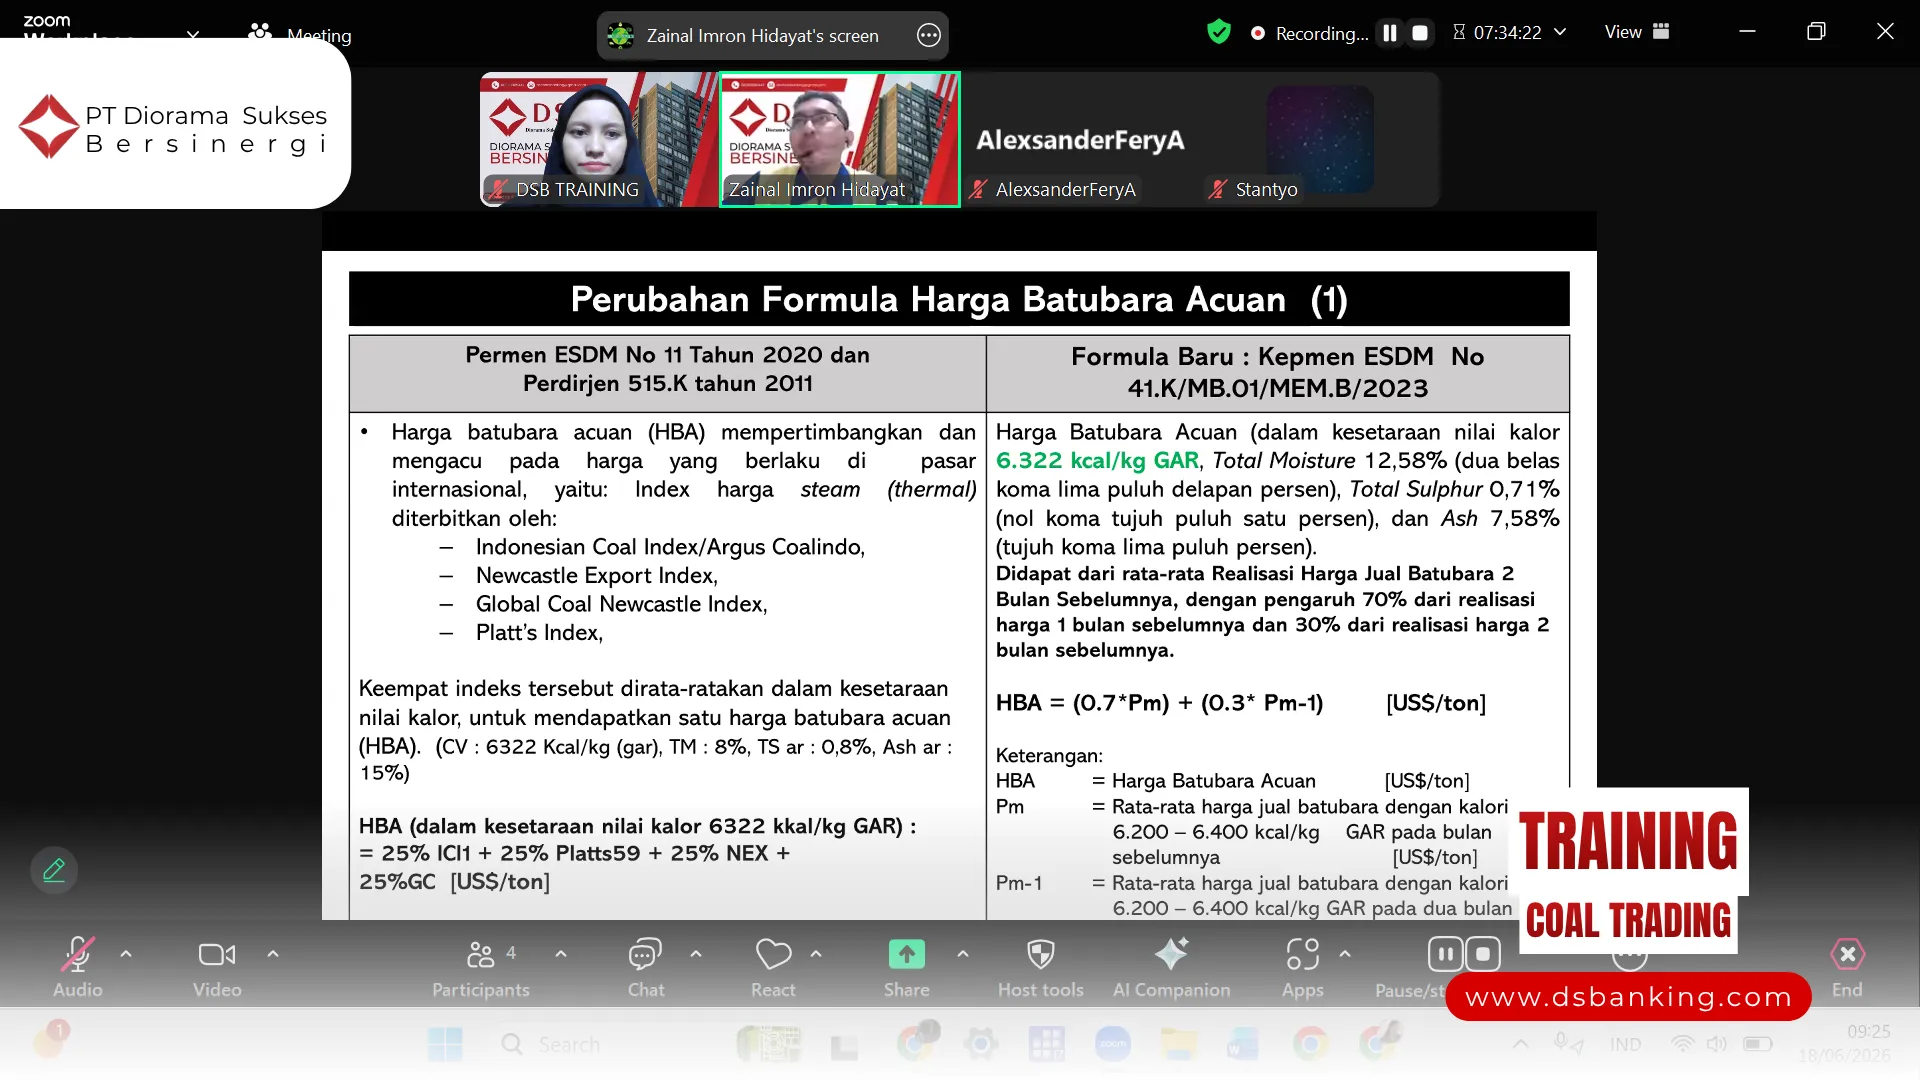
Task: Click the 'Keterangan:' label on the slide
Action: pyautogui.click(x=1049, y=756)
